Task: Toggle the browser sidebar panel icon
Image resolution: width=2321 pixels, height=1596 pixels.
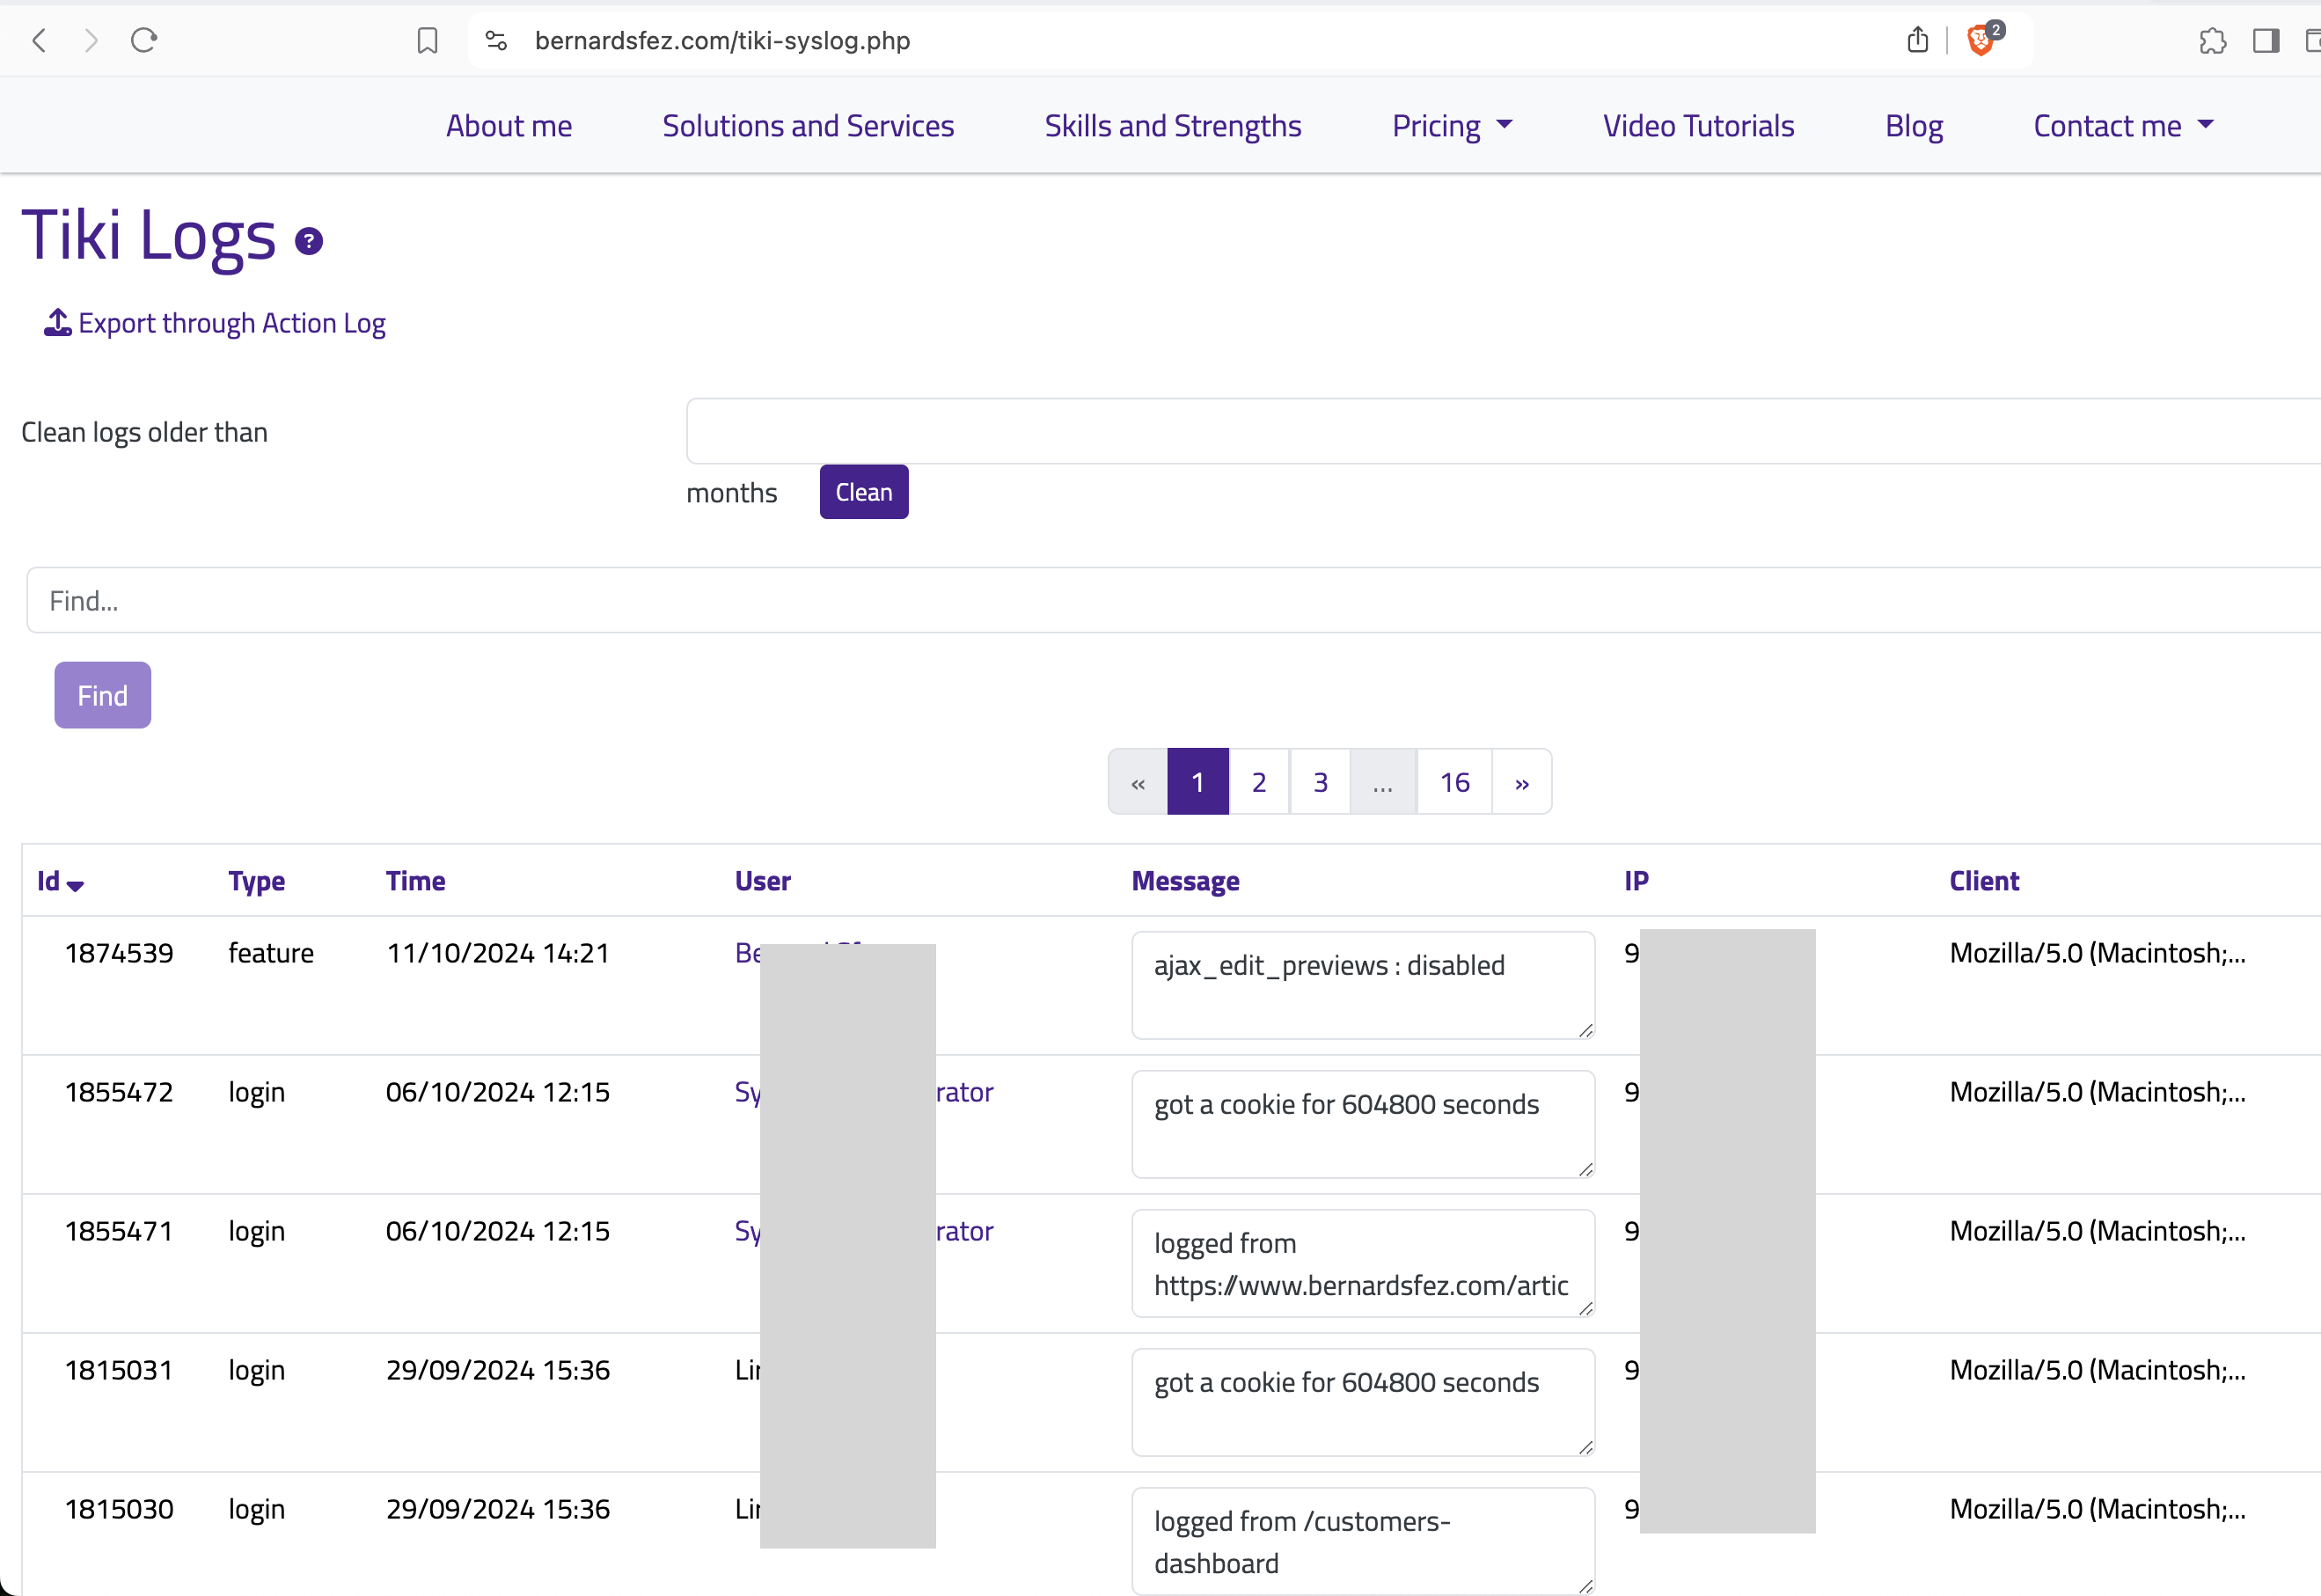Action: coord(2265,40)
